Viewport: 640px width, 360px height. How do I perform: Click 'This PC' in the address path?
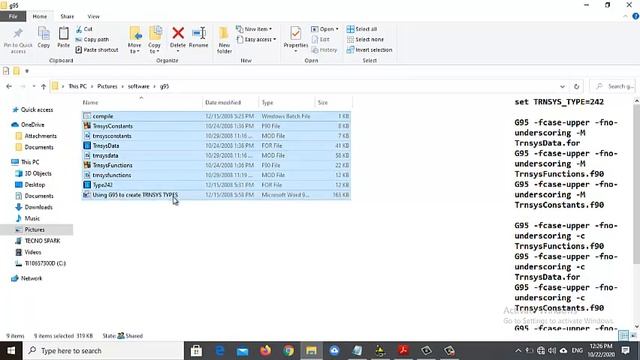[78, 87]
